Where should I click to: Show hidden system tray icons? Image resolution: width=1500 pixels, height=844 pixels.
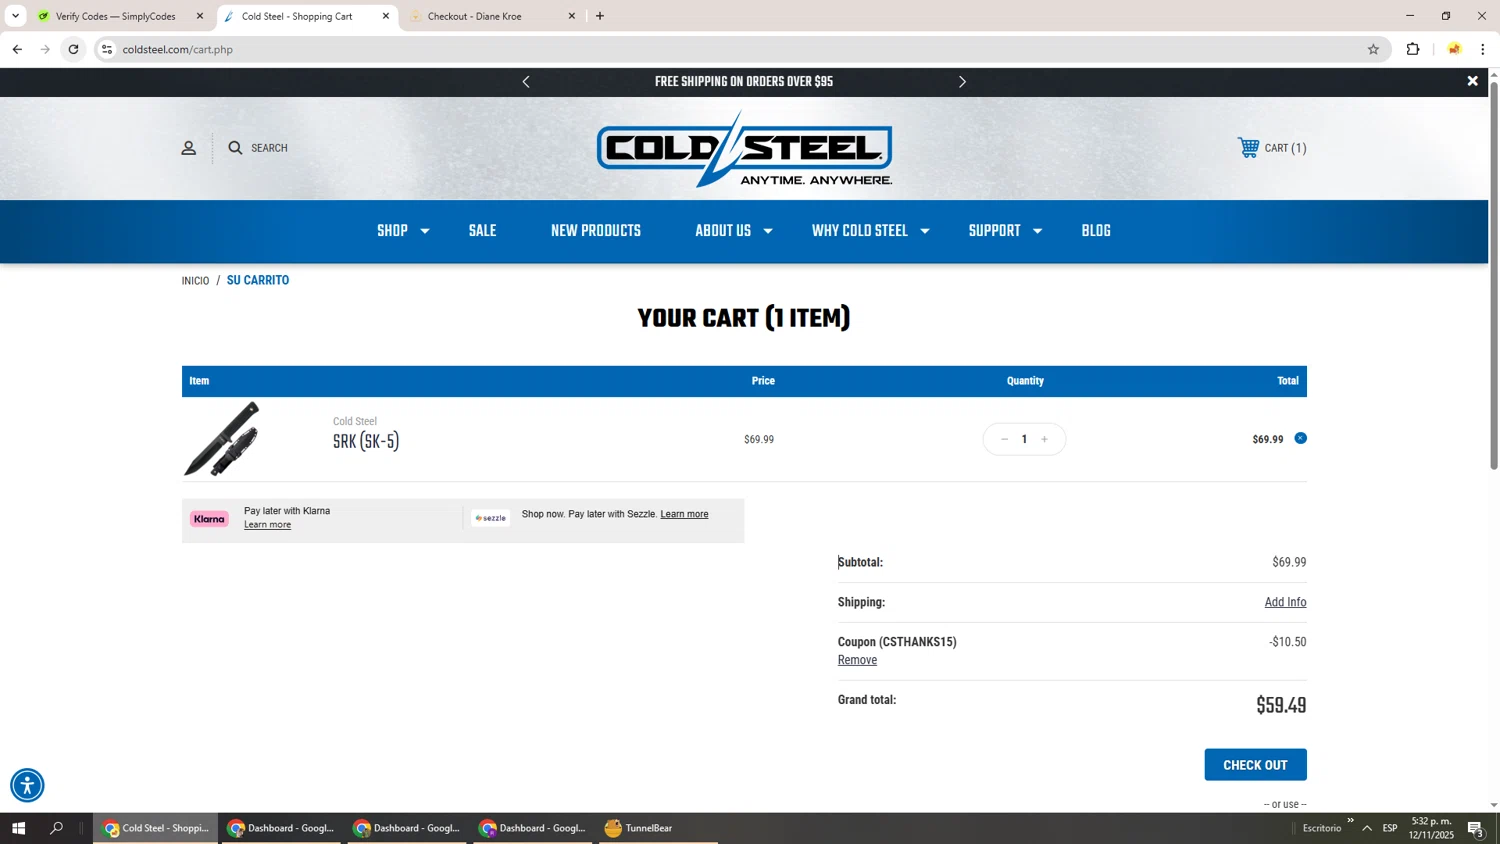1367,828
